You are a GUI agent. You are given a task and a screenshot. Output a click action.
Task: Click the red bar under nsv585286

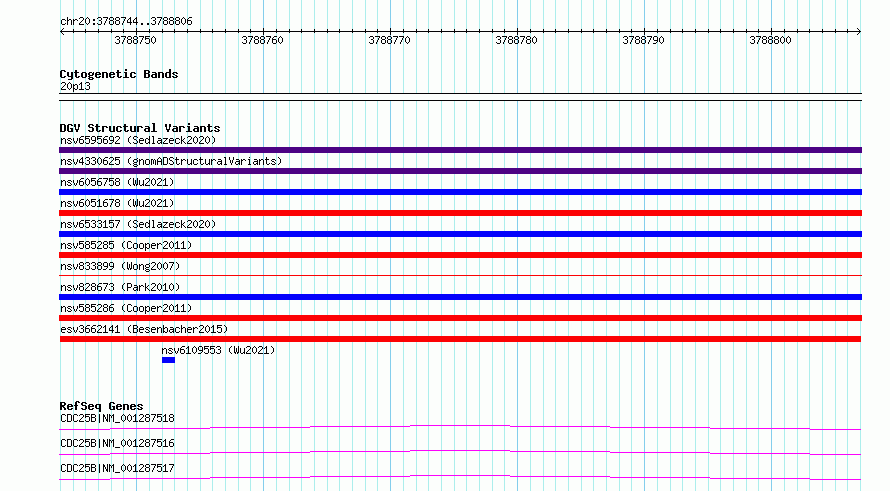point(460,318)
